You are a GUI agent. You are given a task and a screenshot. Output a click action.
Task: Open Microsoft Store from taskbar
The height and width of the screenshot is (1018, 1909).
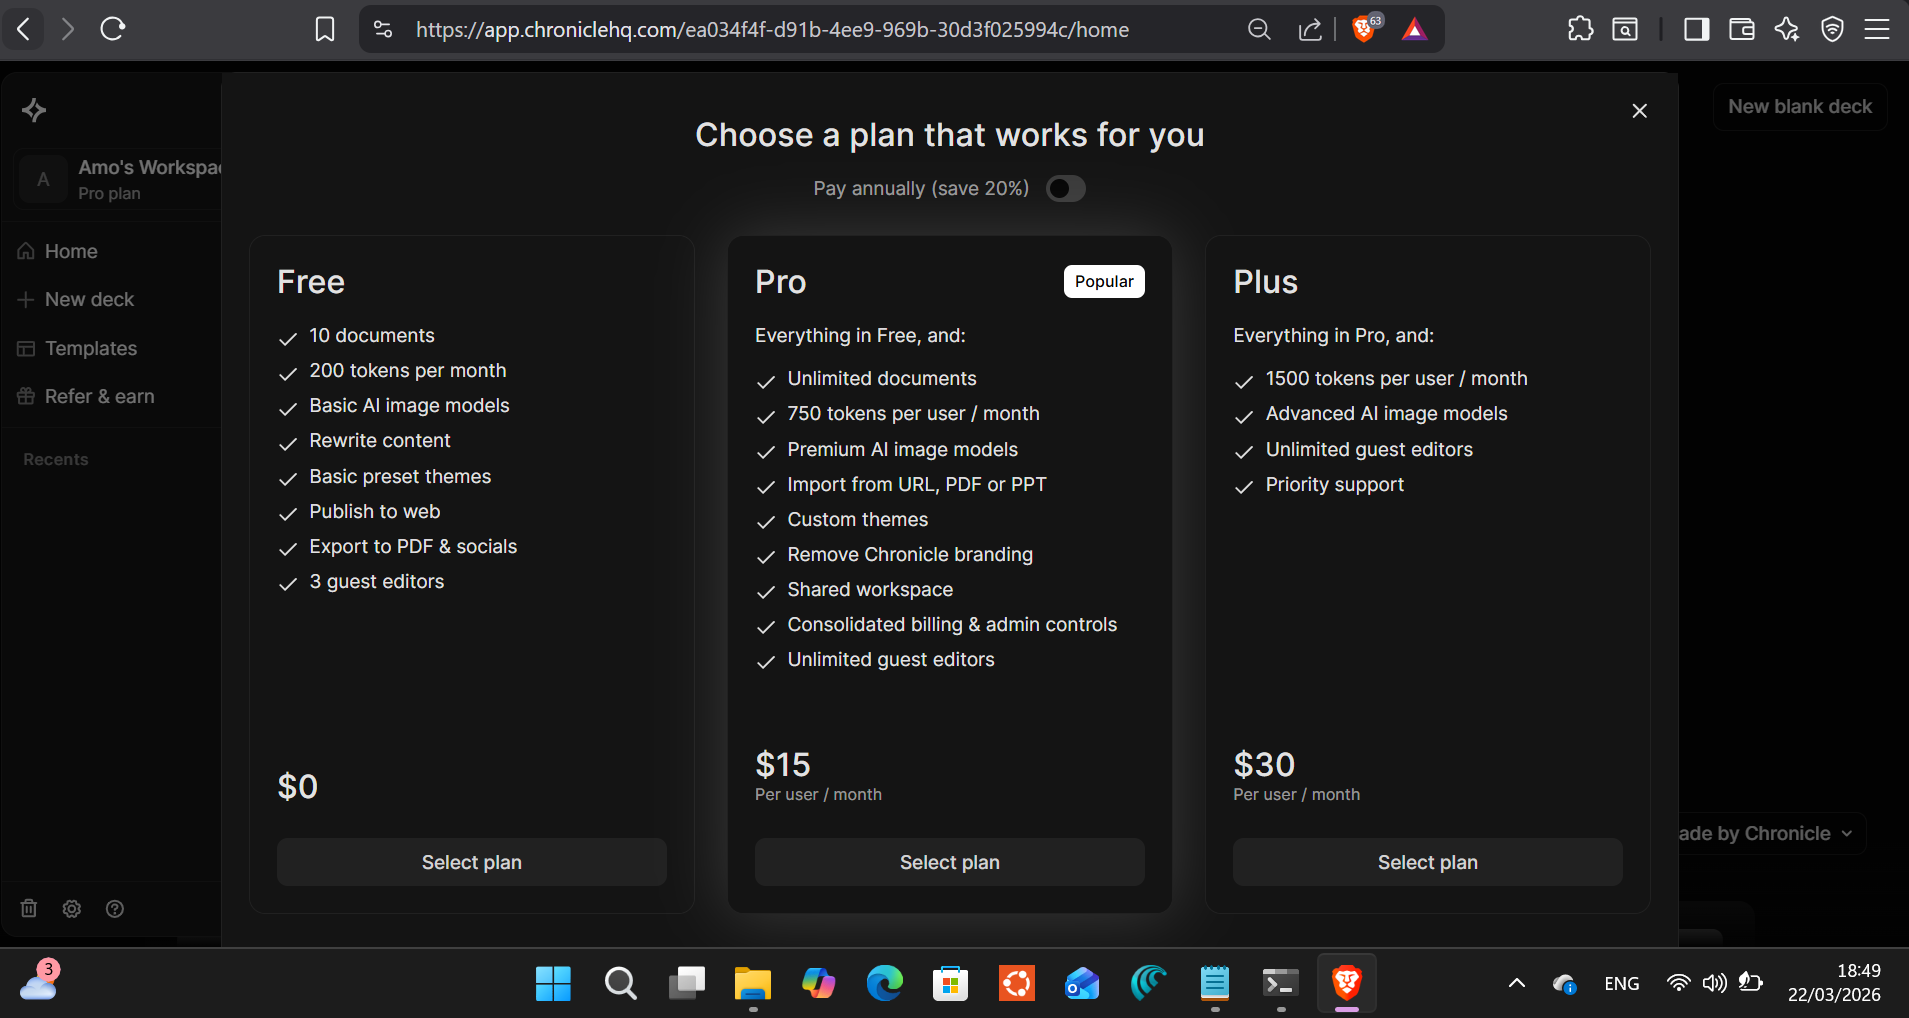pyautogui.click(x=950, y=984)
